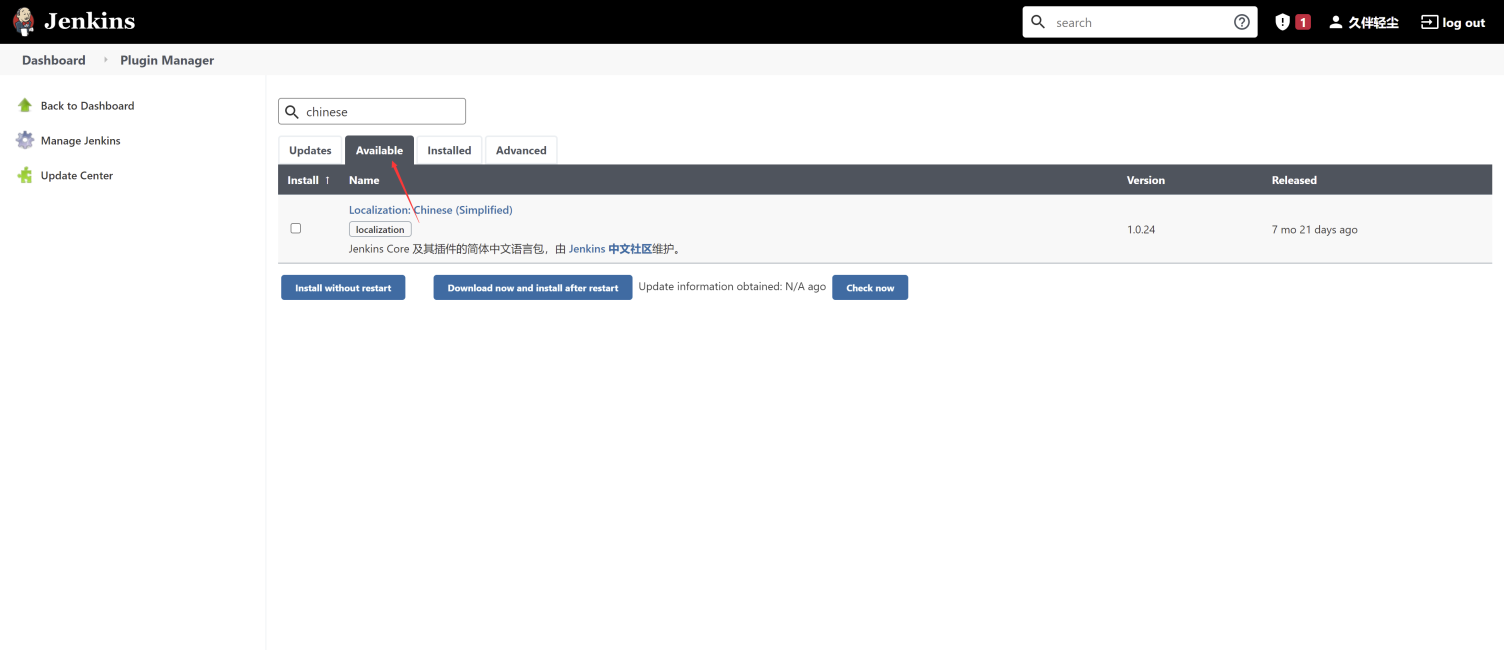Sort by the Install column header
The width and height of the screenshot is (1504, 650).
(x=308, y=180)
